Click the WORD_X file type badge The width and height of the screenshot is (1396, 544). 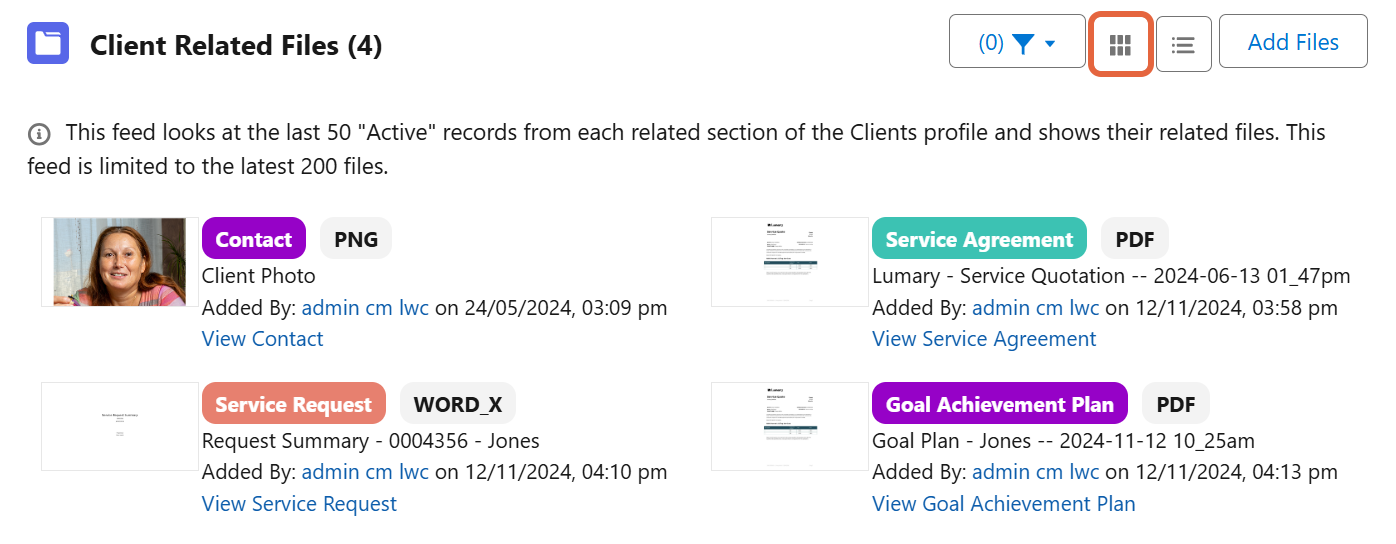tap(458, 404)
